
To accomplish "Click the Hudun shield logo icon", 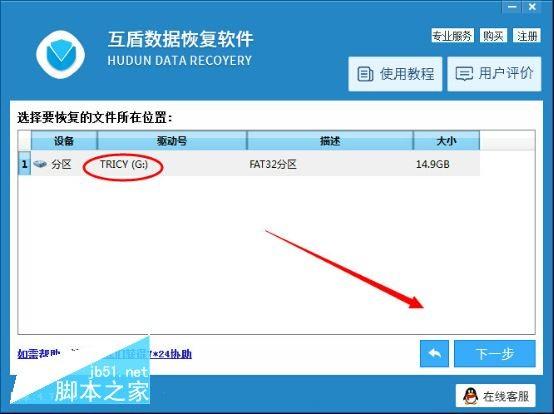I will pos(60,54).
